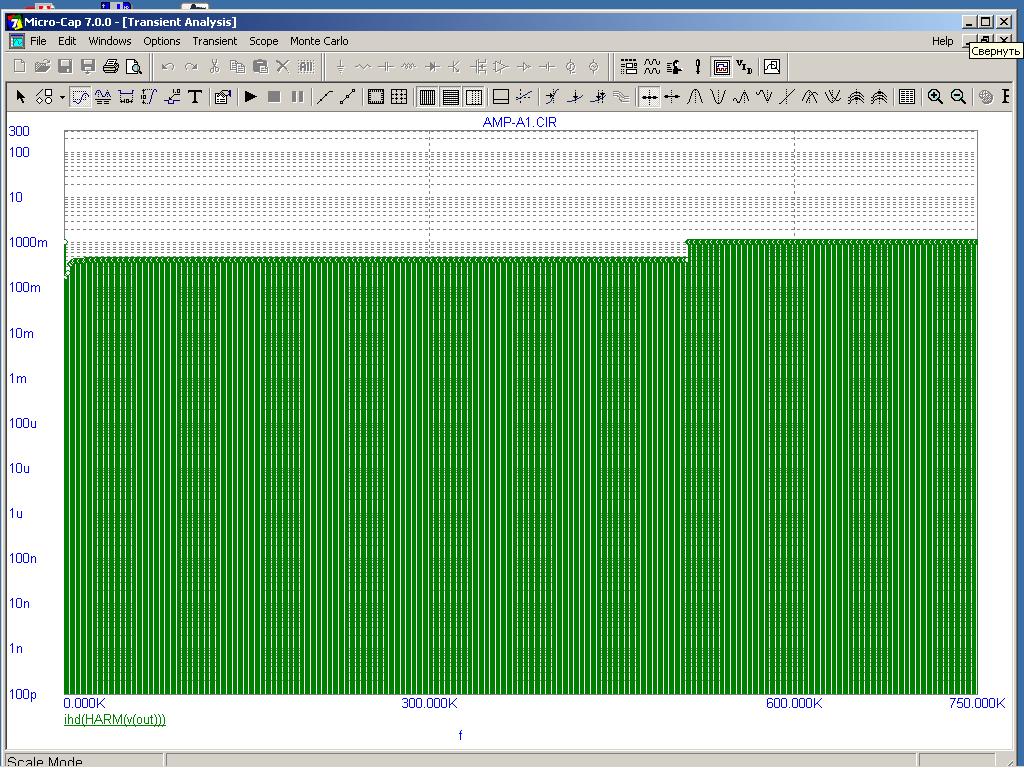Zoom in with magnifier plus
1024x768 pixels.
[935, 97]
